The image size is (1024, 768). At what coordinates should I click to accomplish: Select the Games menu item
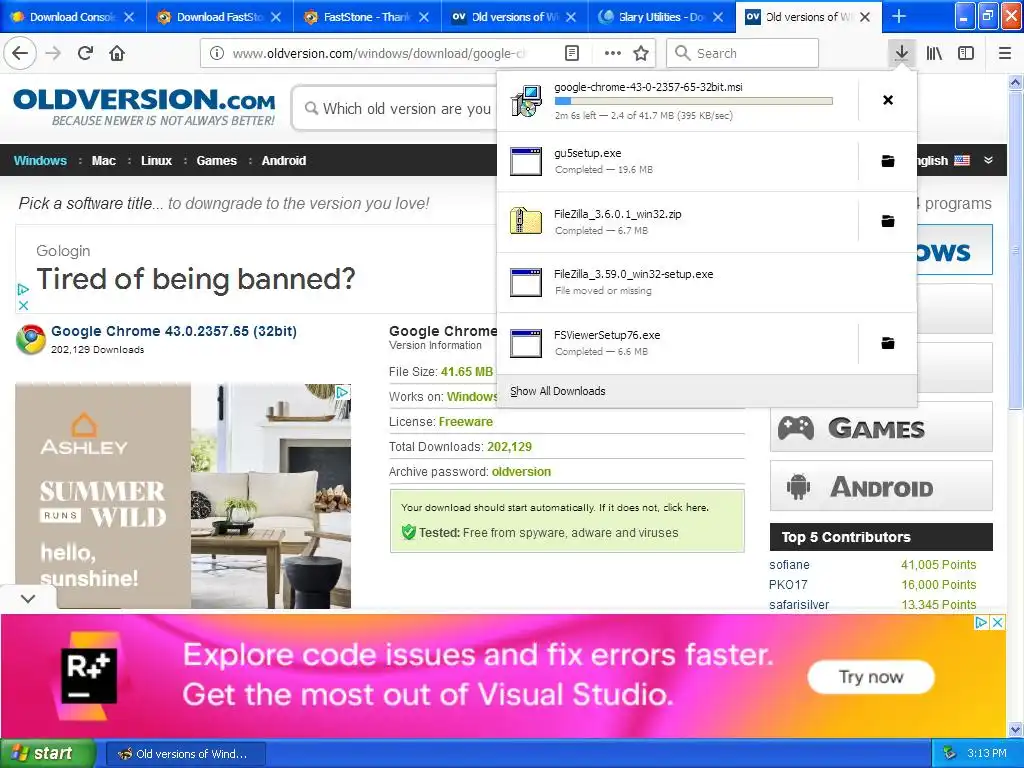click(216, 161)
